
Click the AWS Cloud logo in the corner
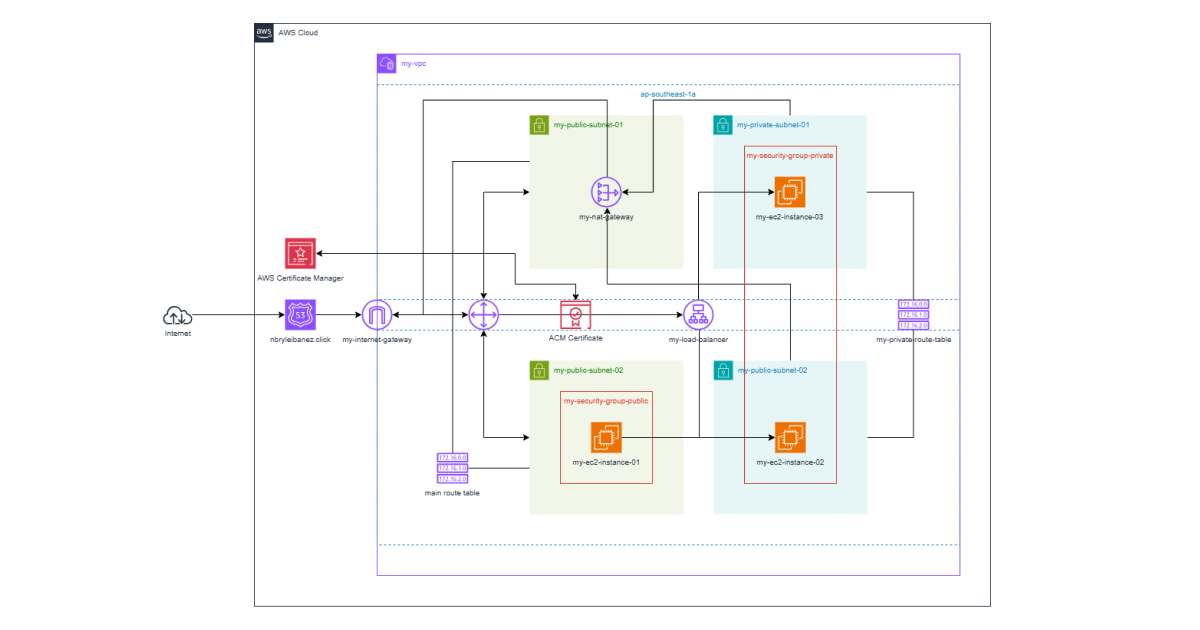click(x=263, y=33)
